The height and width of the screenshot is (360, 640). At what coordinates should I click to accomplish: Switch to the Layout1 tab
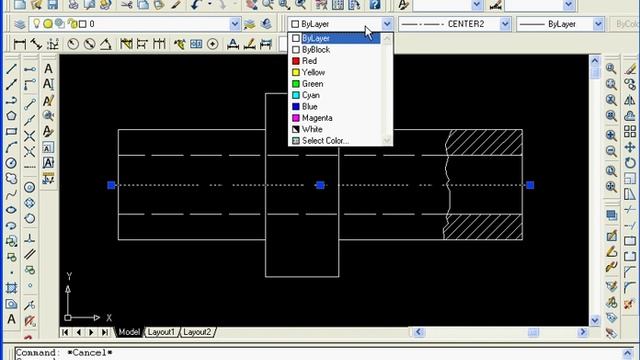click(161, 332)
